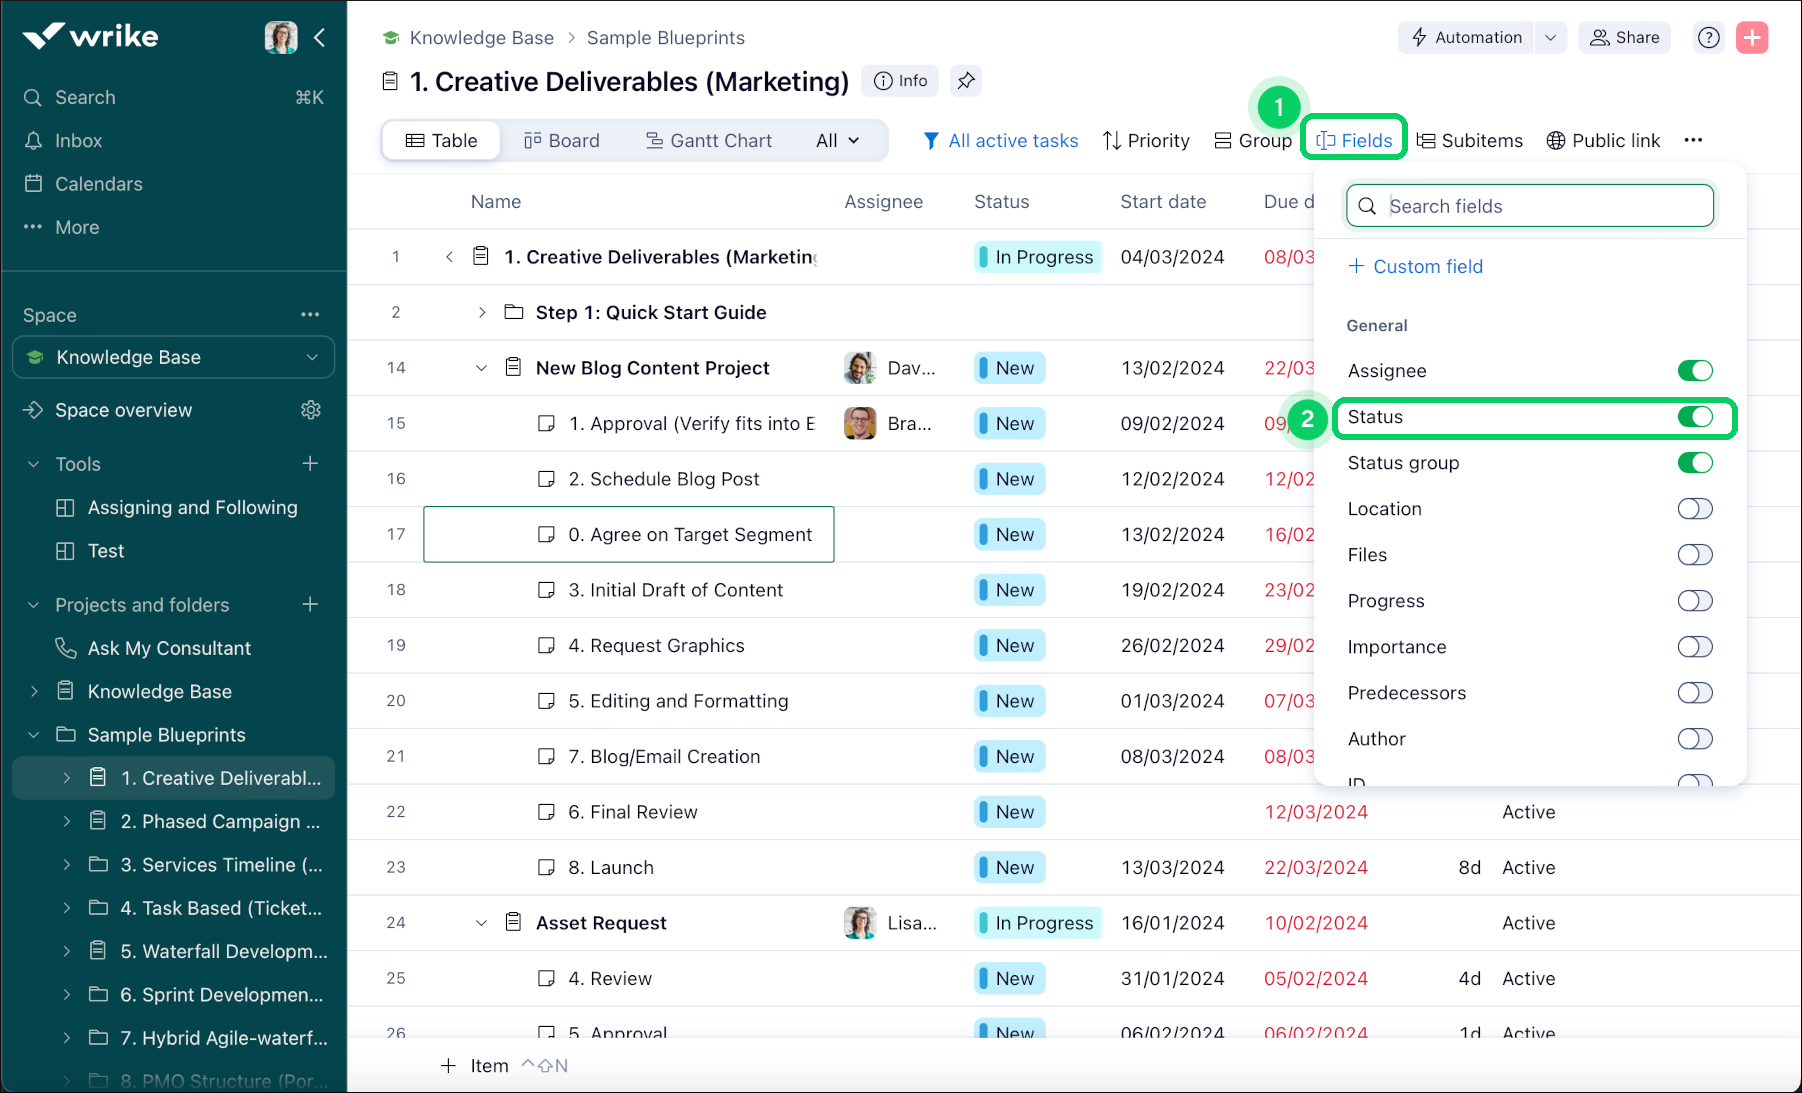
Task: Switch to the Board view tab
Action: point(562,141)
